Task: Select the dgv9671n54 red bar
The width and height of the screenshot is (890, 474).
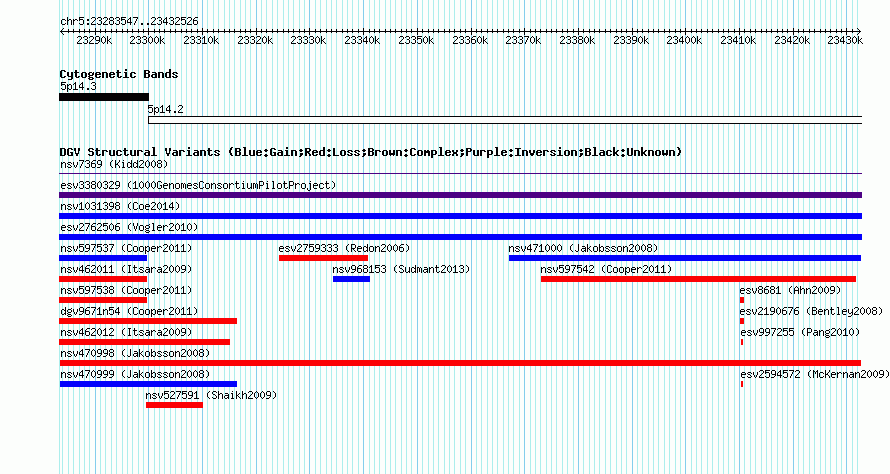Action: [148, 321]
